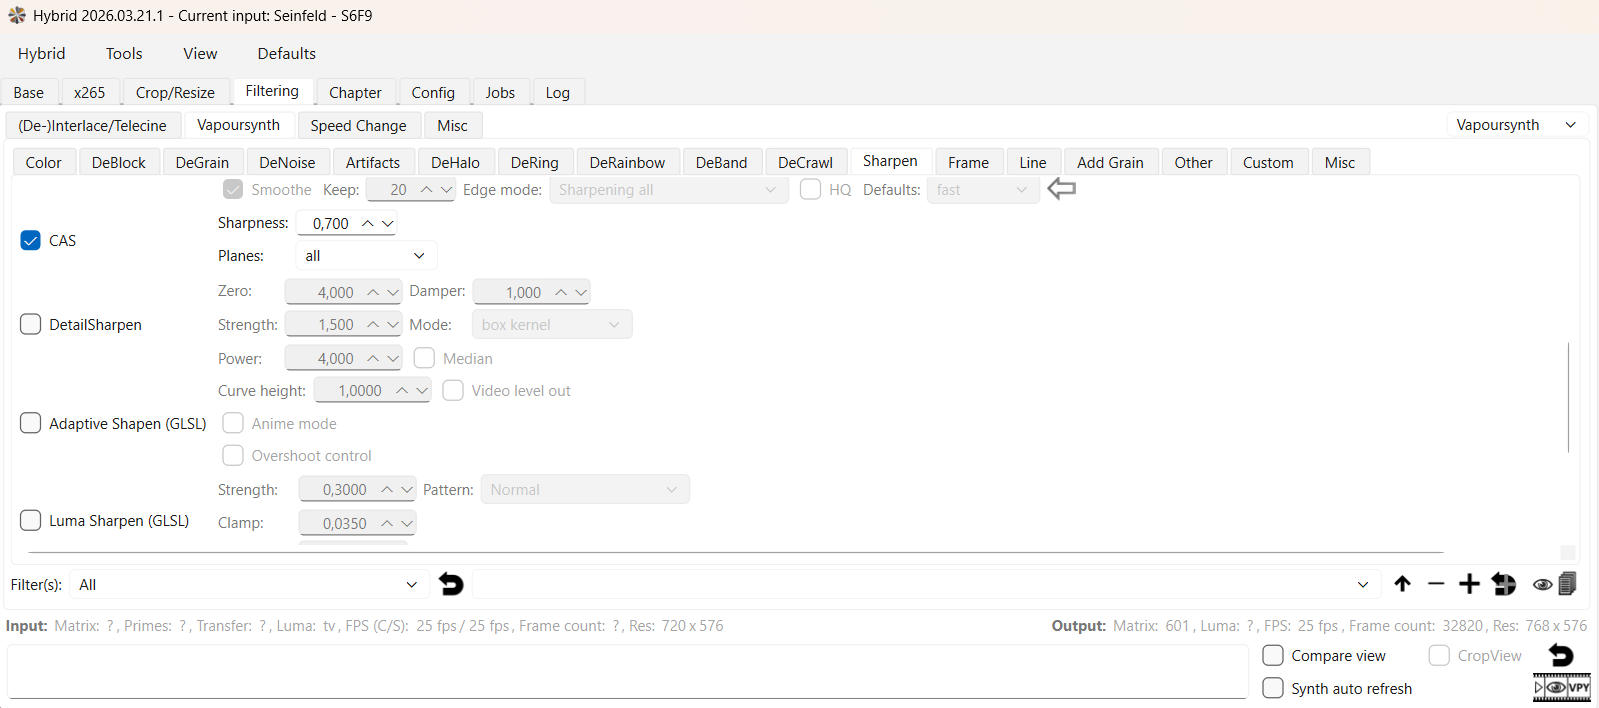This screenshot has height=708, width=1599.
Task: Enable DetailSharpen checkbox
Action: tap(31, 324)
